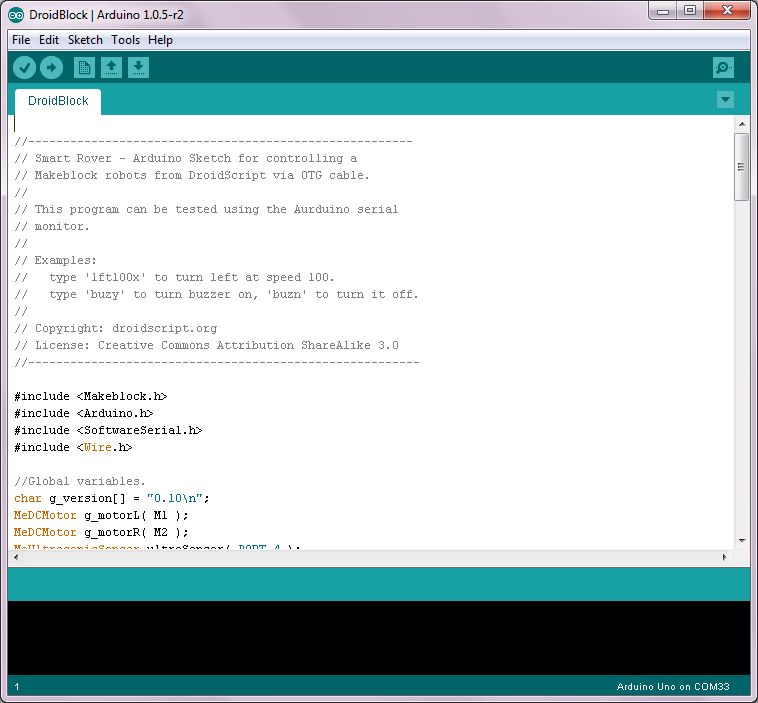758x703 pixels.
Task: Open the Help menu
Action: (160, 40)
